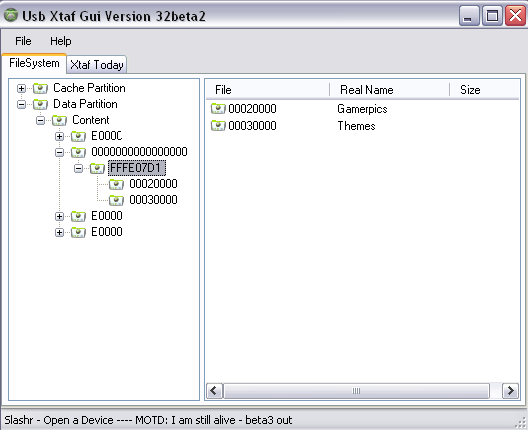
Task: Click the folder icon beside 0000000000000000
Action: 78,152
